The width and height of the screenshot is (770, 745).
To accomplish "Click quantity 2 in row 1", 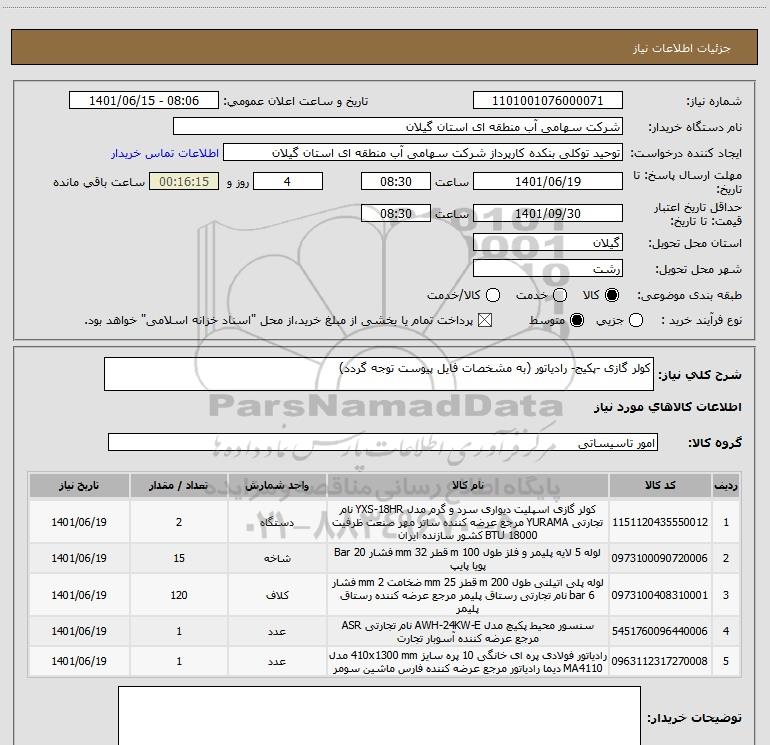I will click(x=179, y=522).
